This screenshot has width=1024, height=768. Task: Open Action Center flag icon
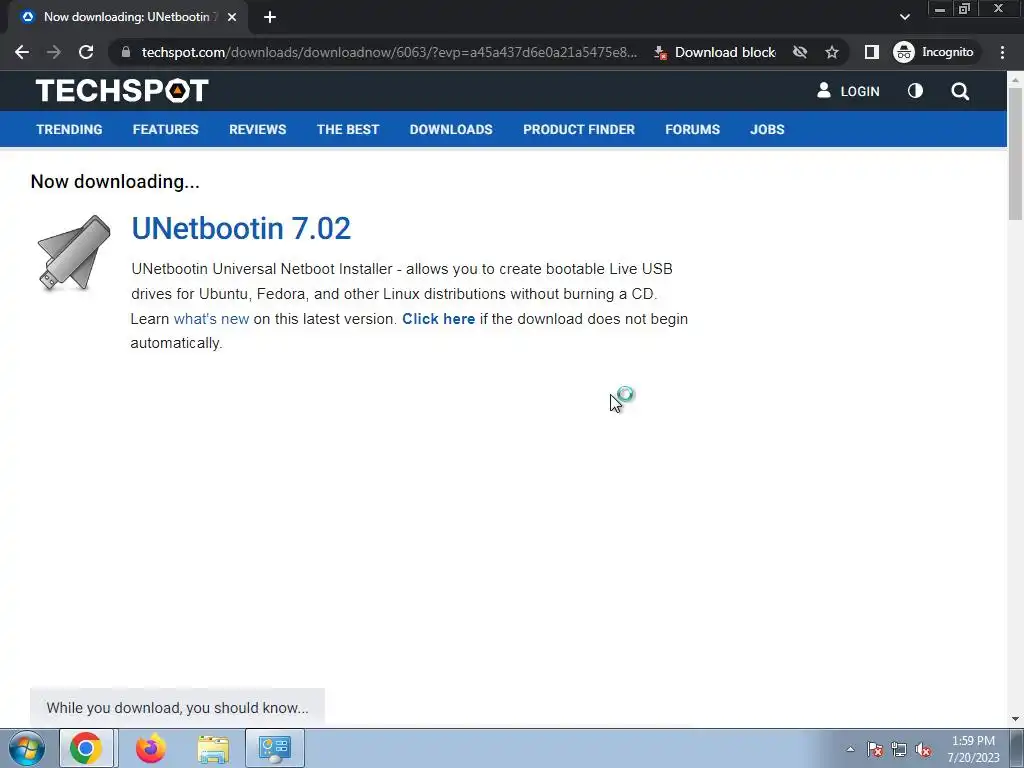click(874, 749)
